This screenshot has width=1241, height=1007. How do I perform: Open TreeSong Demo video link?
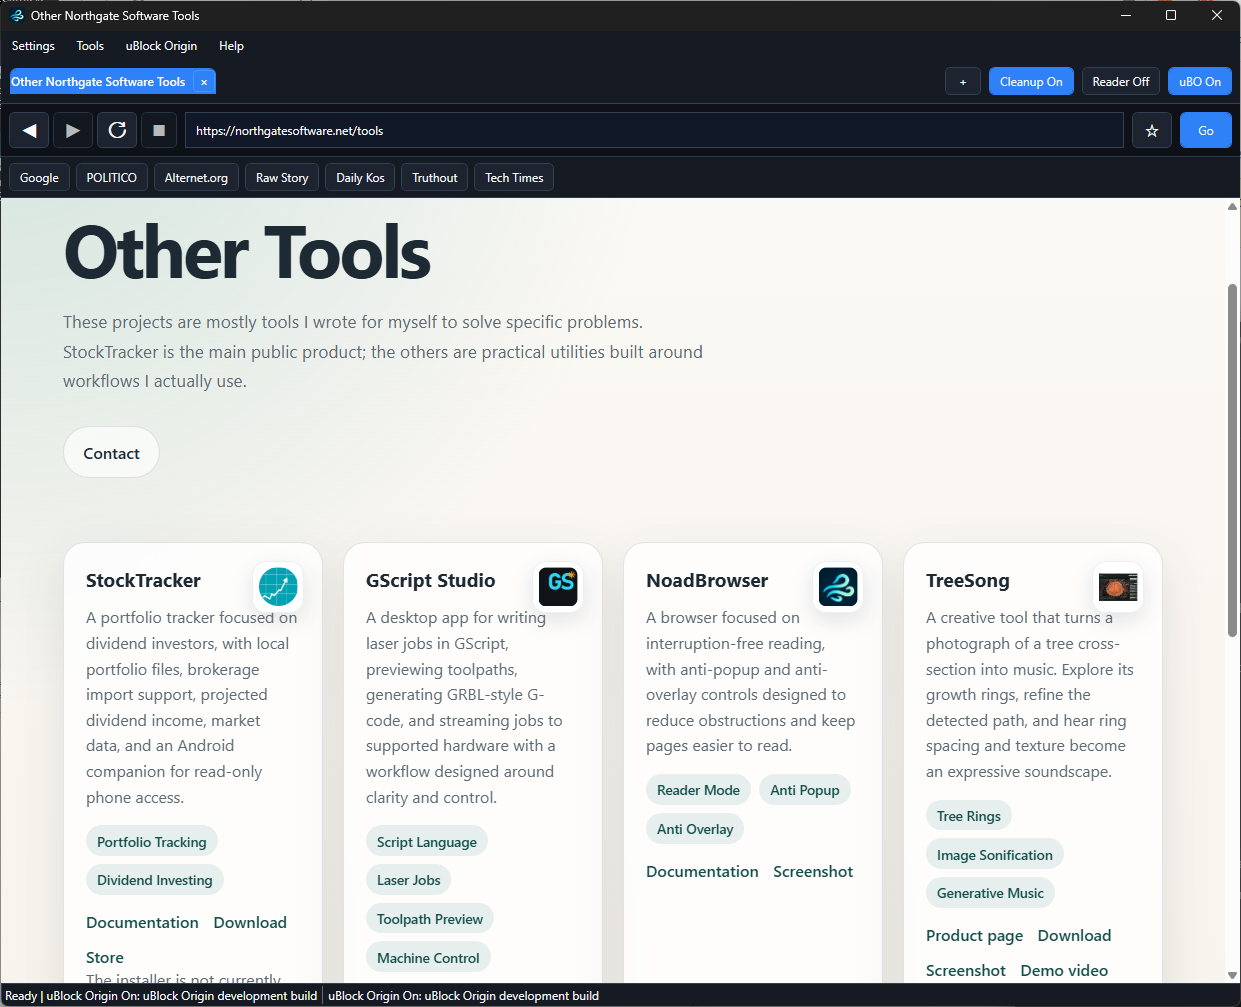point(1064,970)
